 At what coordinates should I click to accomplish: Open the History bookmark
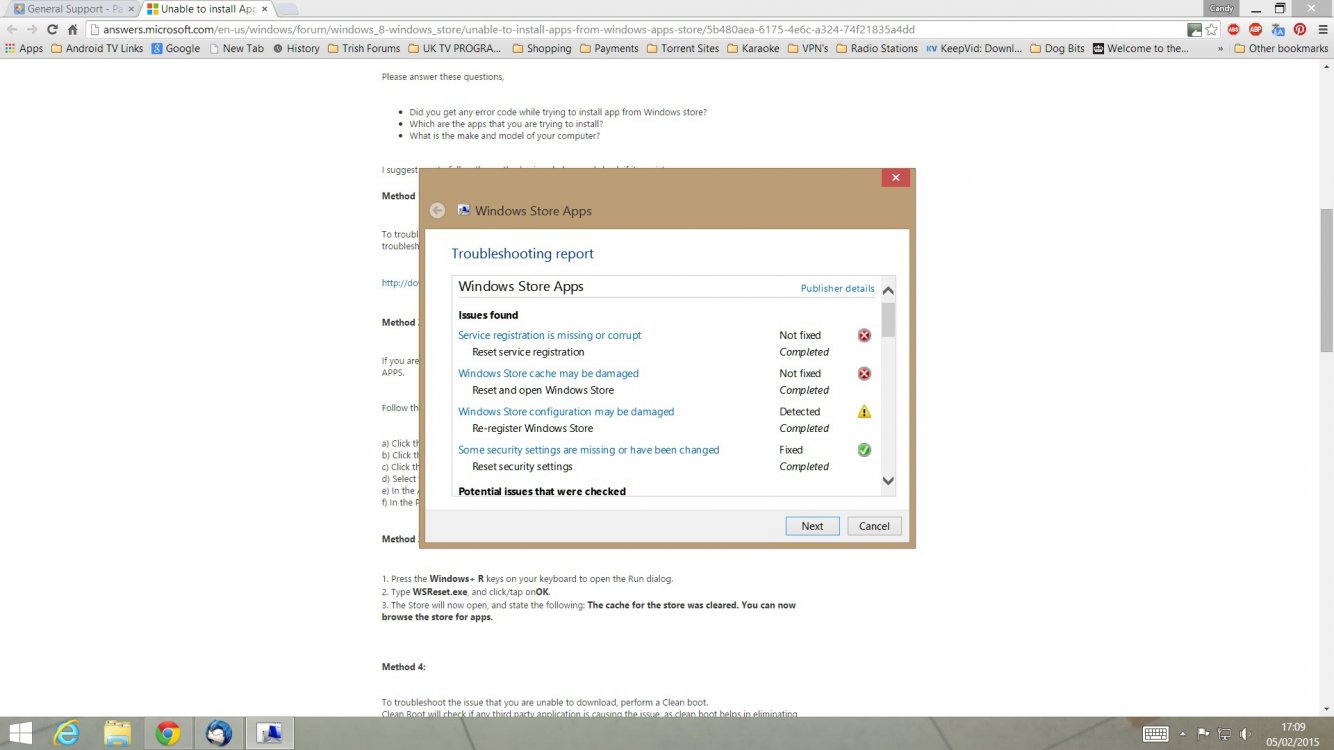[296, 48]
